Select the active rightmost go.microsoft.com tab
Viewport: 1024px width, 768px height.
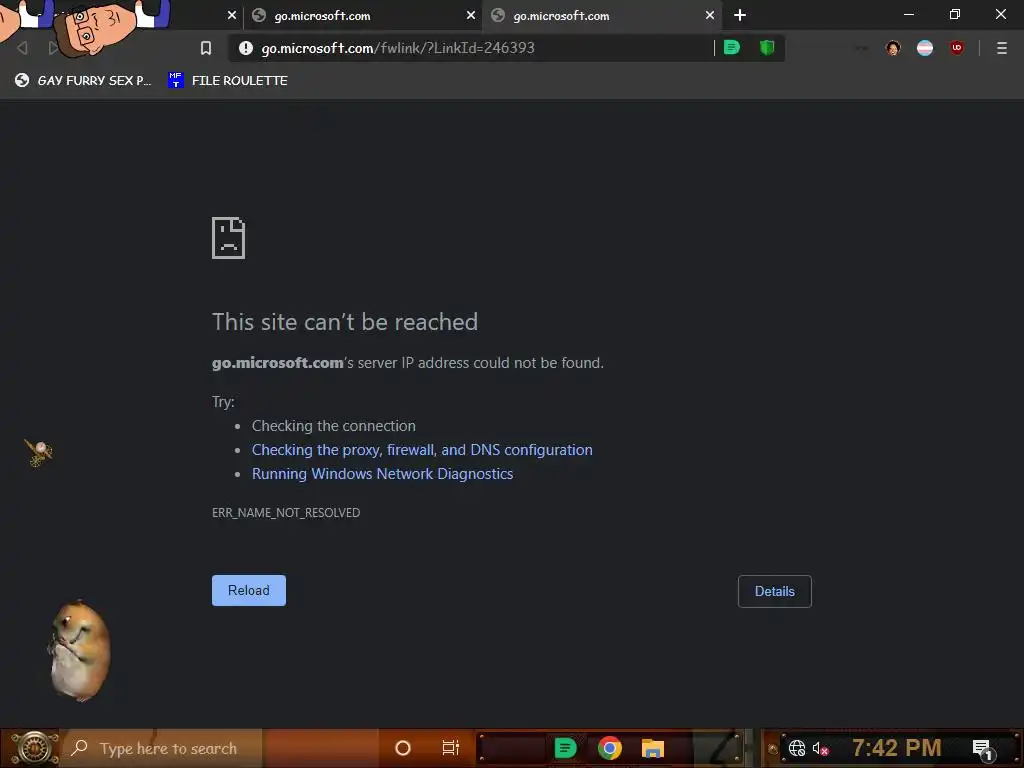[x=601, y=16]
